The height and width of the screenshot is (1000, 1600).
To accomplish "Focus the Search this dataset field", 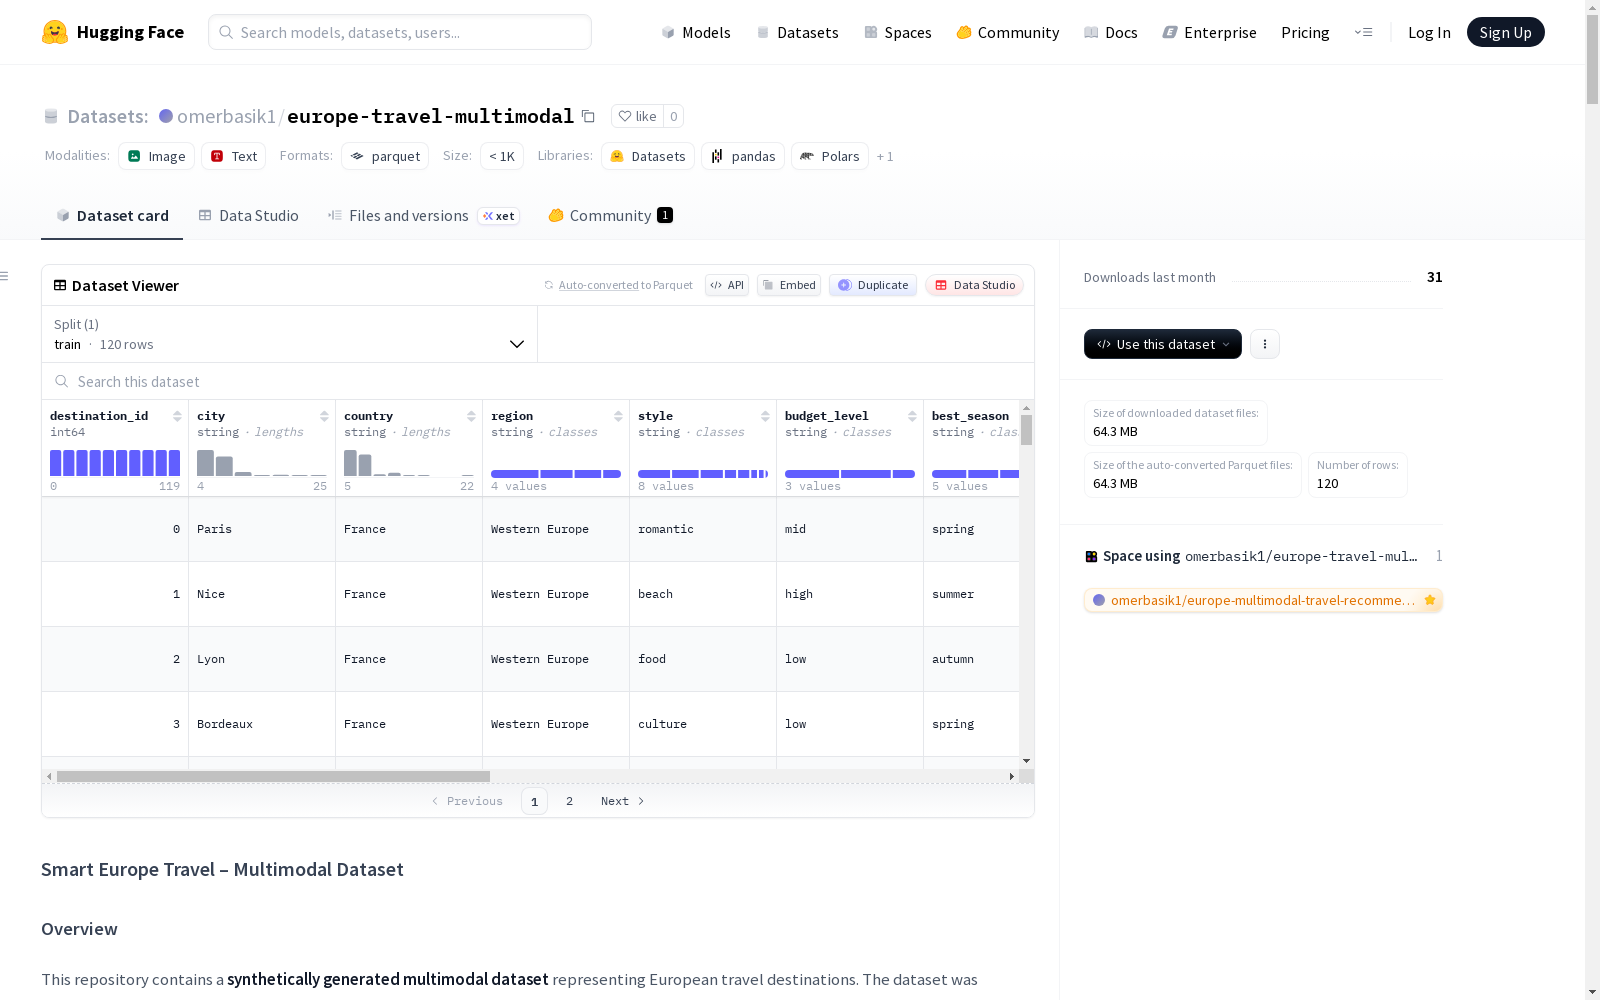I will click(538, 381).
